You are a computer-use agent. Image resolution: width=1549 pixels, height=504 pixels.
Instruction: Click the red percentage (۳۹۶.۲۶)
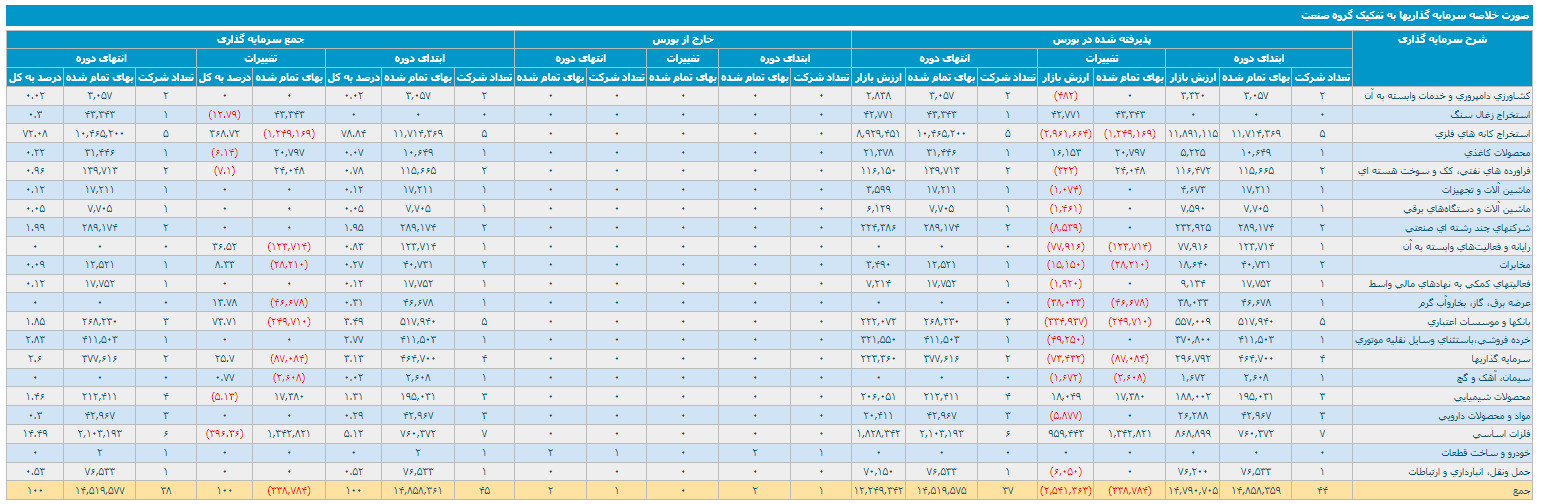click(224, 434)
